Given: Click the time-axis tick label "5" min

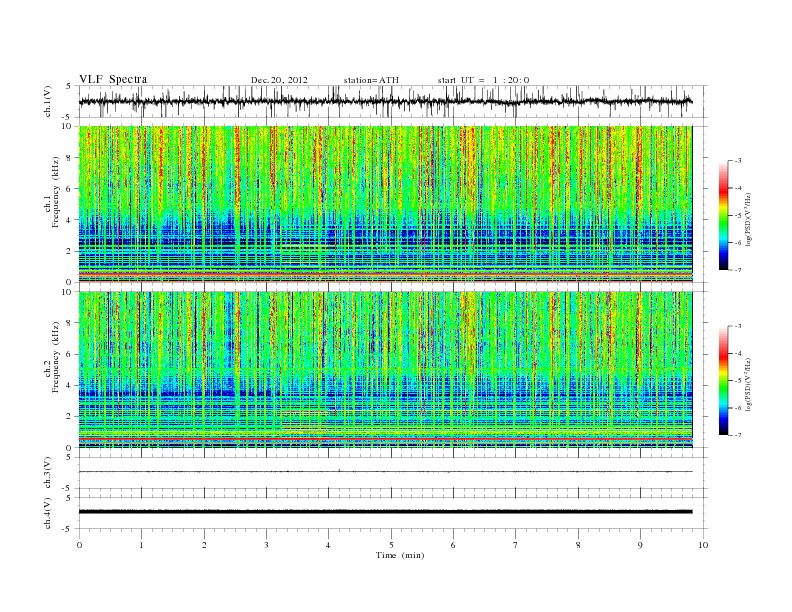Looking at the screenshot, I should click(391, 545).
